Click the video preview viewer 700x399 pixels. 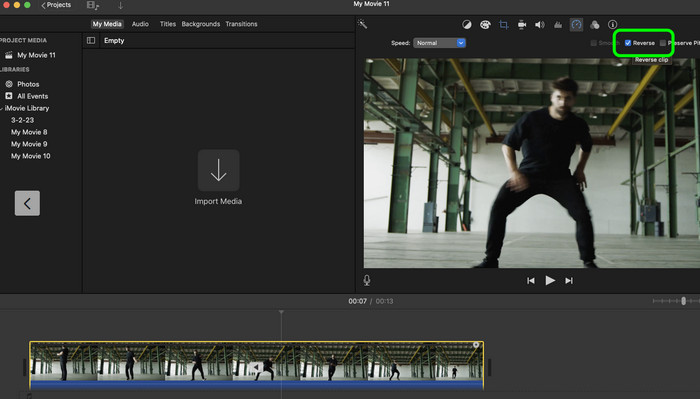pyautogui.click(x=532, y=163)
